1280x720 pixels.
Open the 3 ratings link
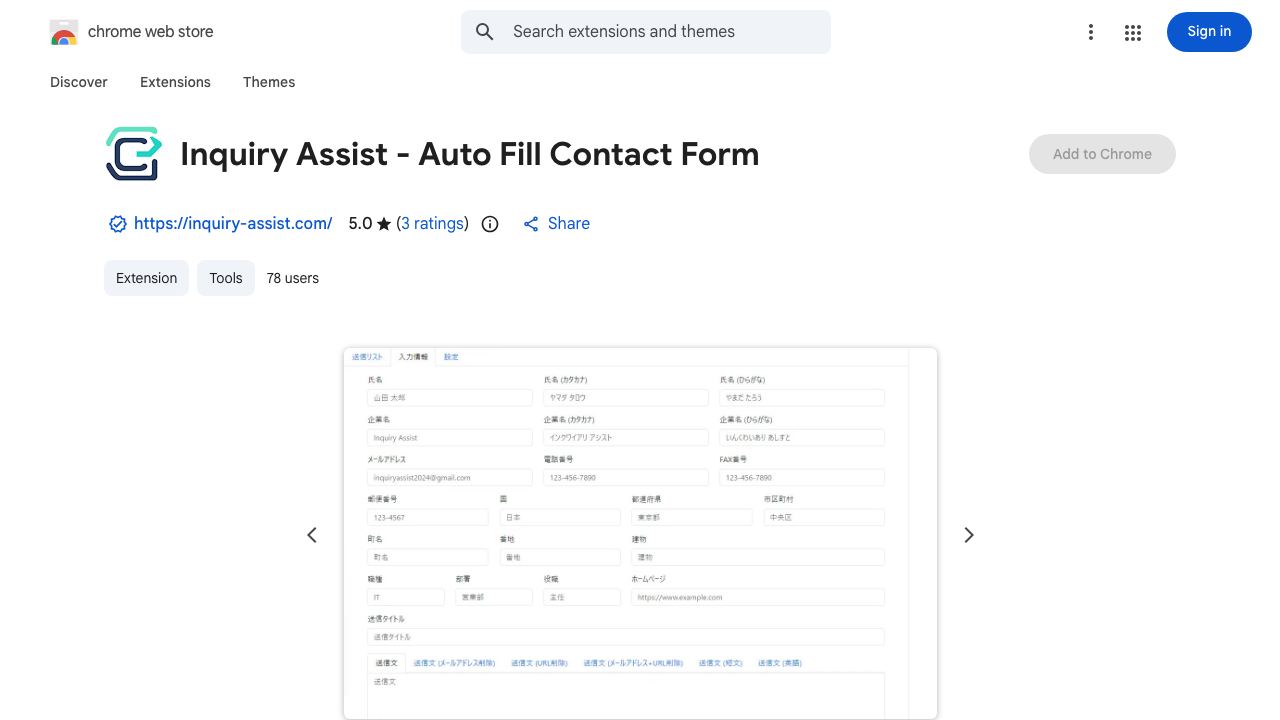(432, 224)
